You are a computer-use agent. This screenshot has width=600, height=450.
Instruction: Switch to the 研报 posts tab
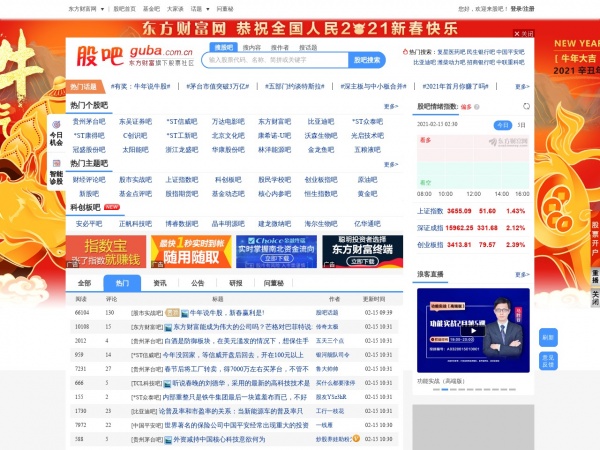(x=236, y=283)
